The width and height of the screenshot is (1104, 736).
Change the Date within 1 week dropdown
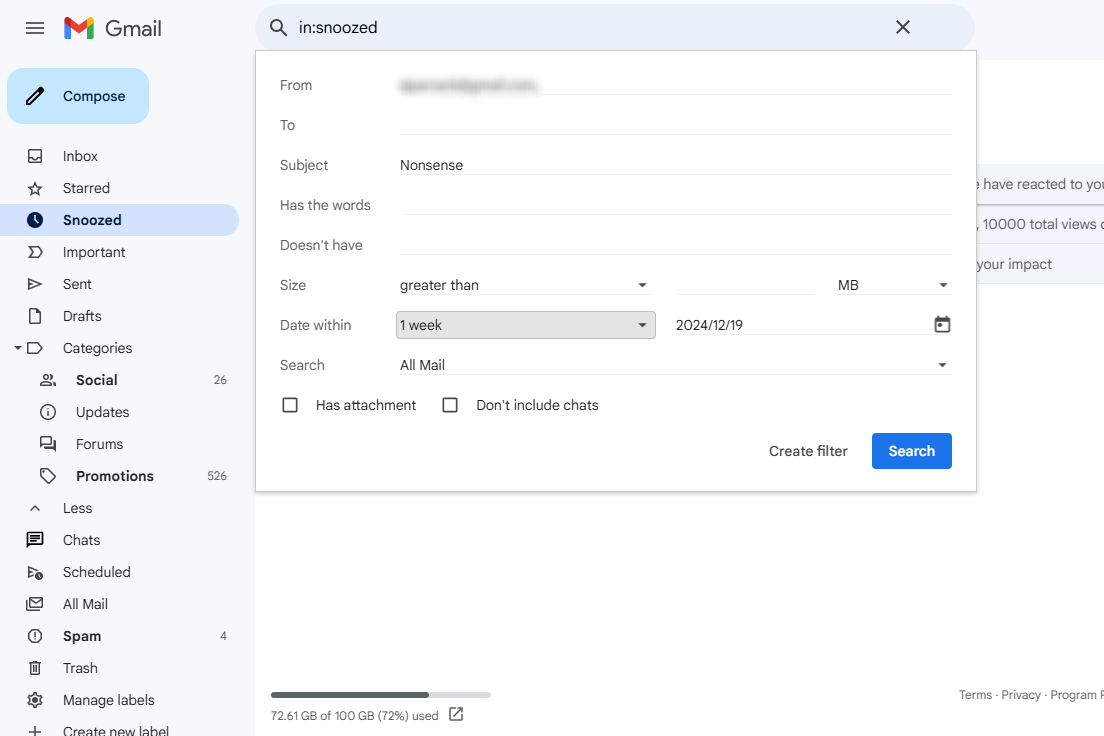525,324
